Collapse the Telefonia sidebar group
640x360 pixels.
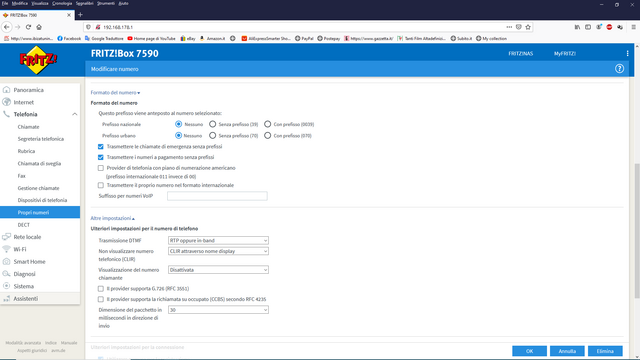(75, 114)
